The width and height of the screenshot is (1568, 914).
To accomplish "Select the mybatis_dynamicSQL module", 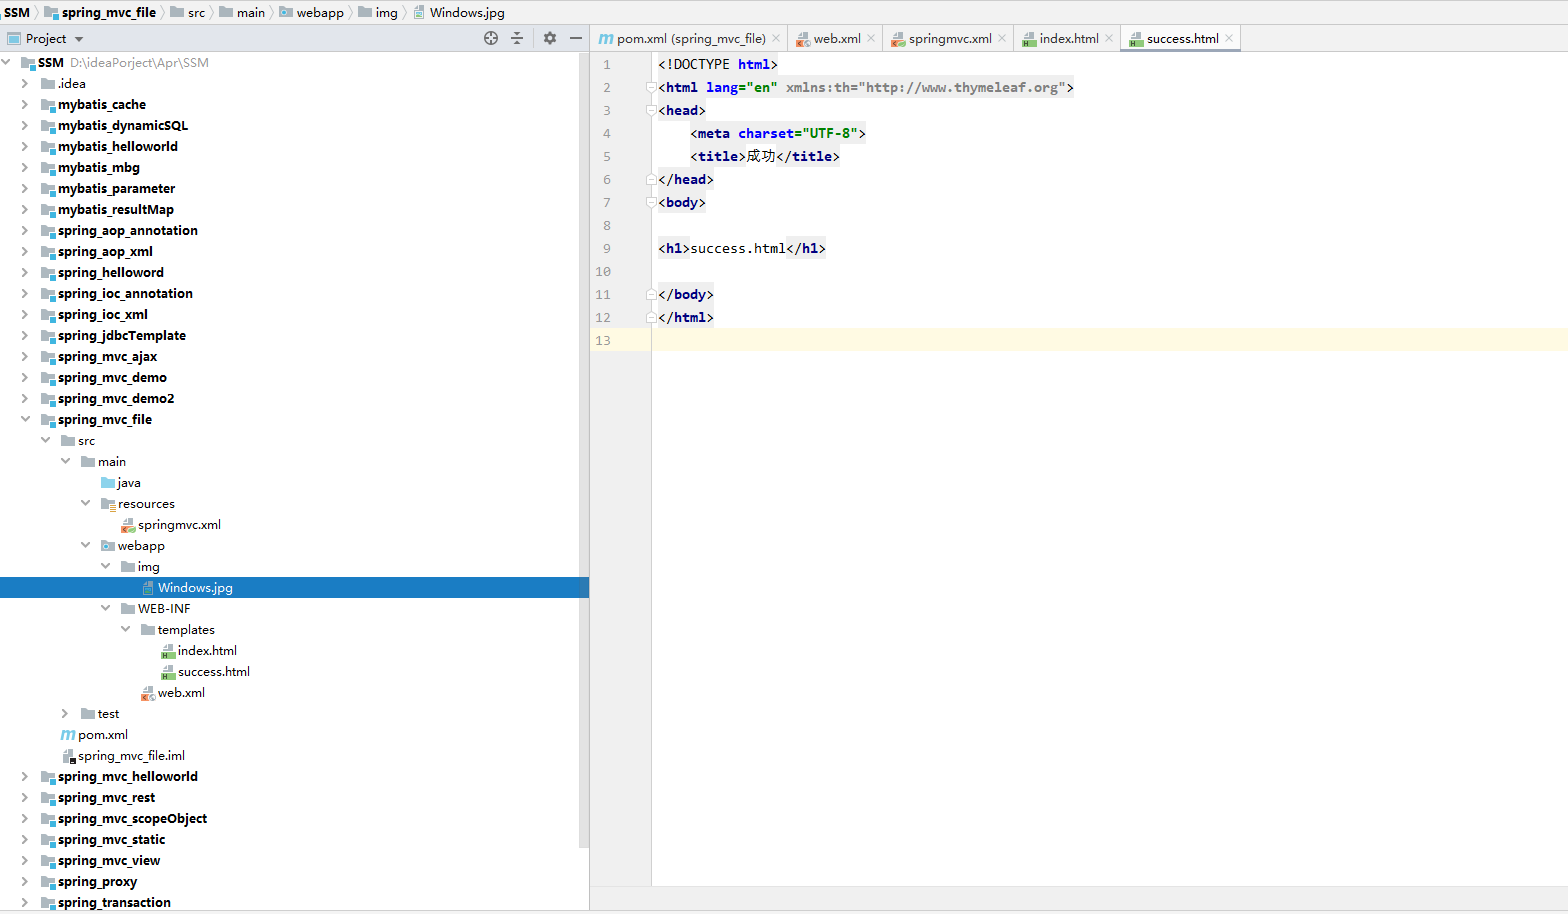I will click(x=123, y=125).
